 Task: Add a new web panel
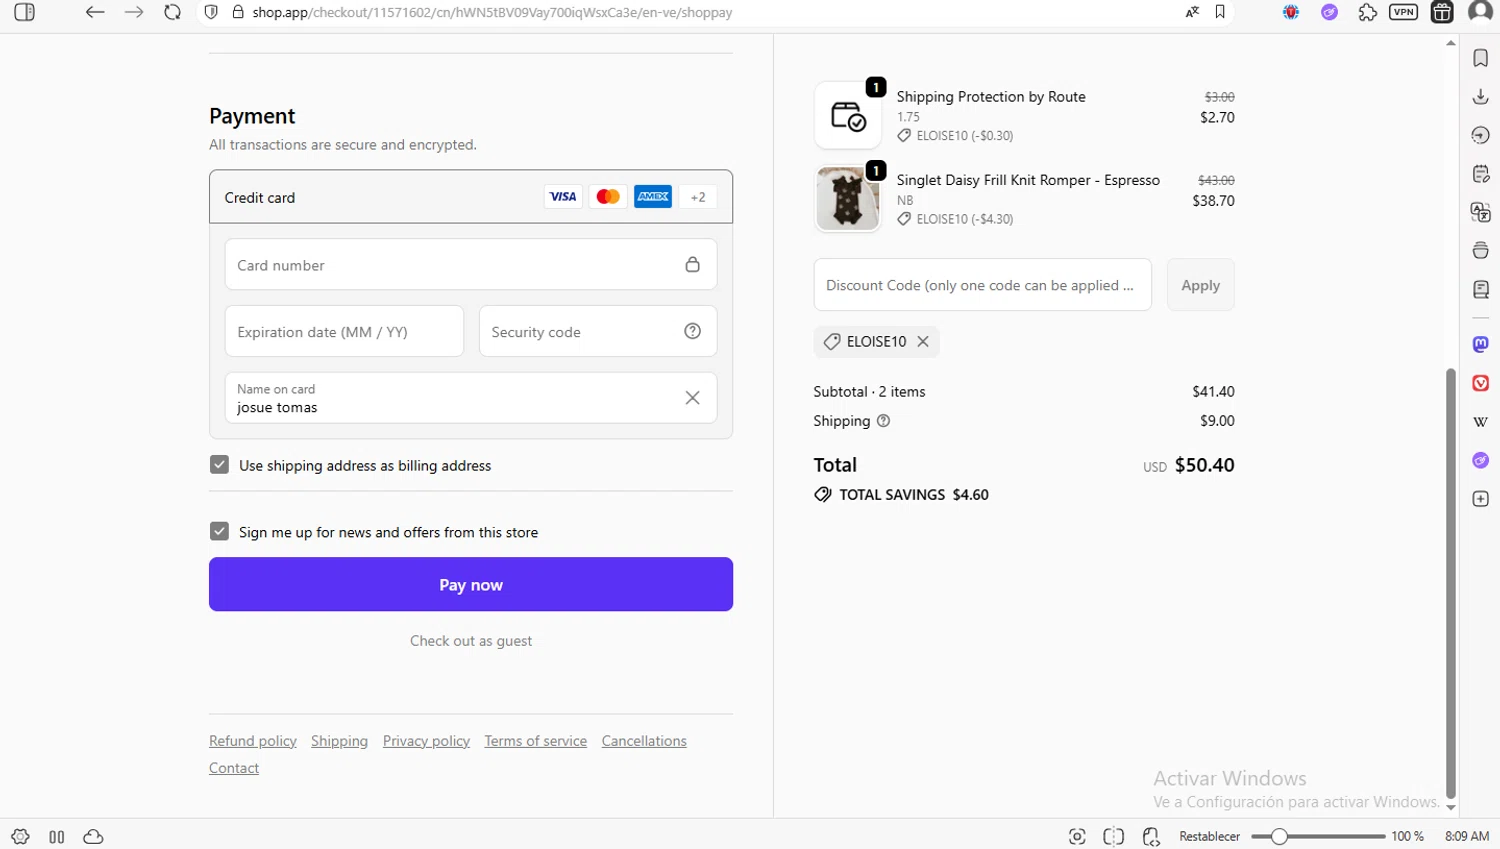coord(1481,499)
